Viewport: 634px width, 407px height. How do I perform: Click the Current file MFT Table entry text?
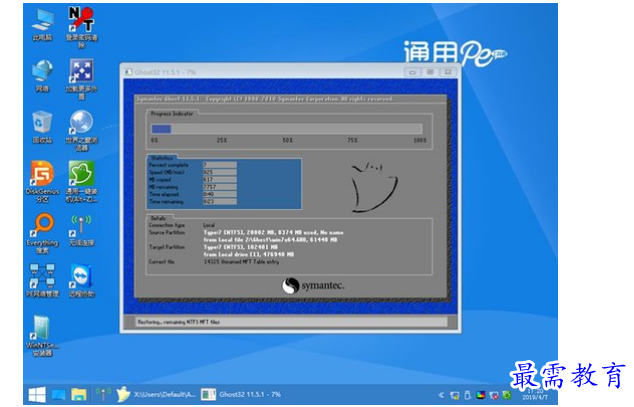[241, 261]
